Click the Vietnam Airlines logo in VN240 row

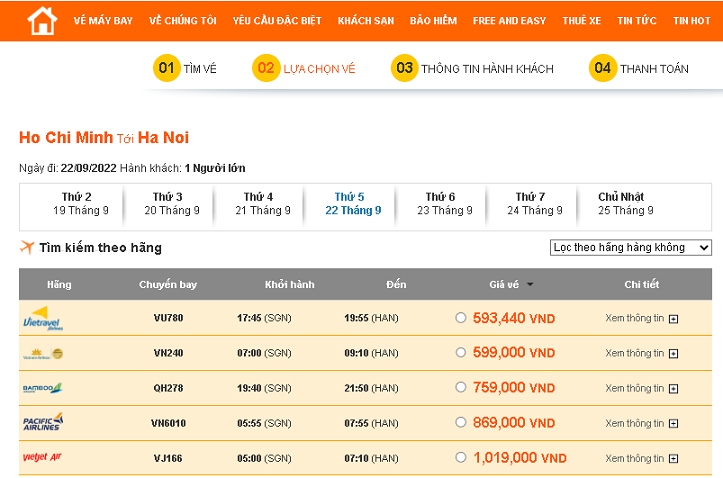click(43, 354)
